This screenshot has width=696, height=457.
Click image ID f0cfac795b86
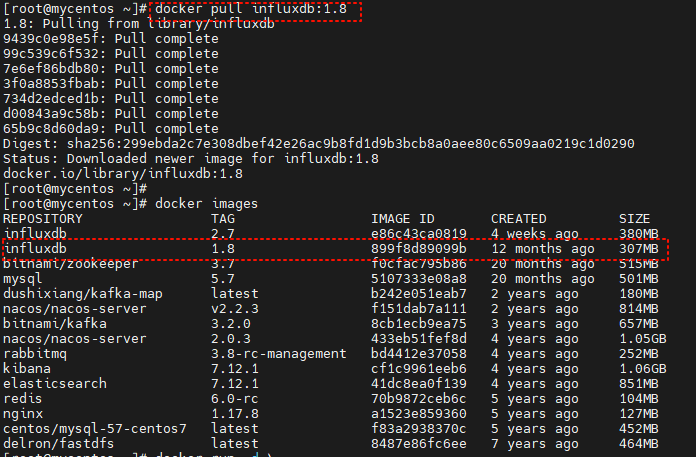coord(419,264)
